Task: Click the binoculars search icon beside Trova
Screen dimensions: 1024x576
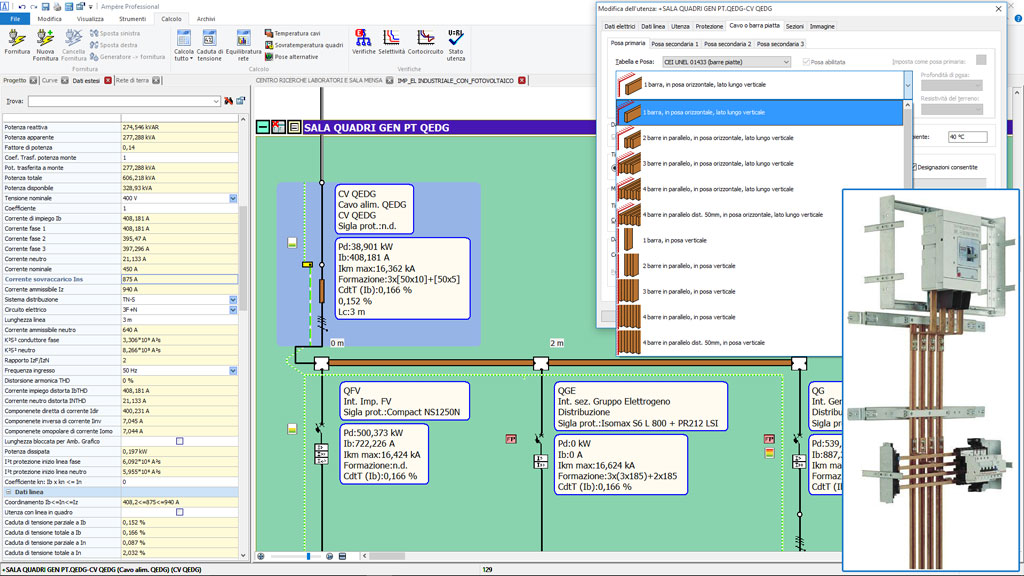Action: click(x=229, y=101)
